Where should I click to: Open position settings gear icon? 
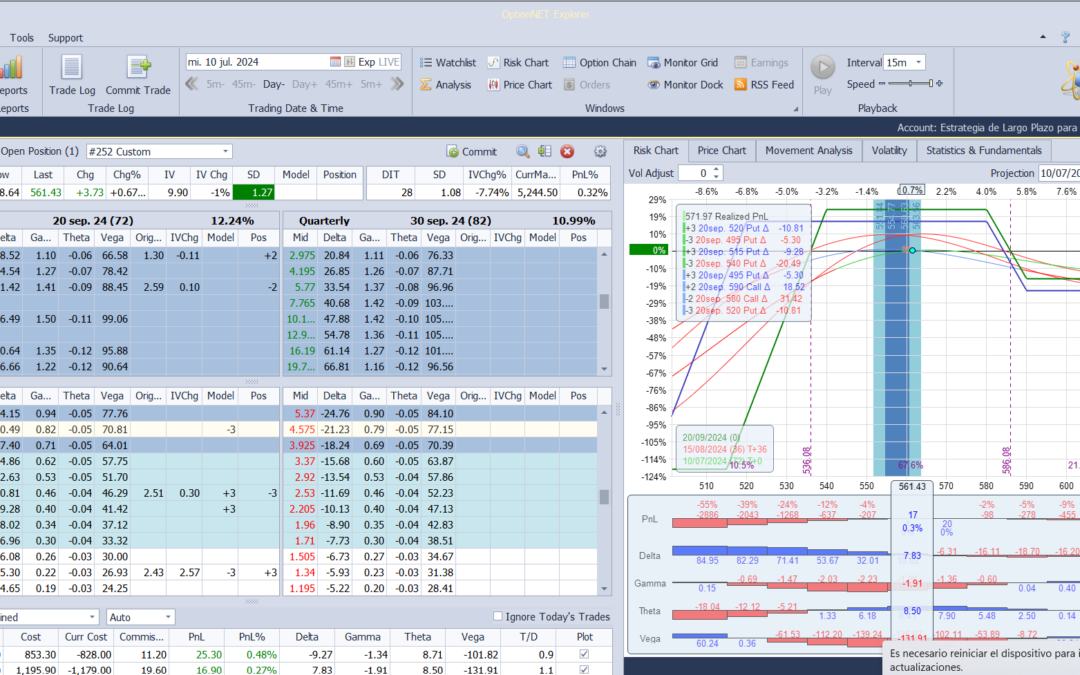pos(600,152)
